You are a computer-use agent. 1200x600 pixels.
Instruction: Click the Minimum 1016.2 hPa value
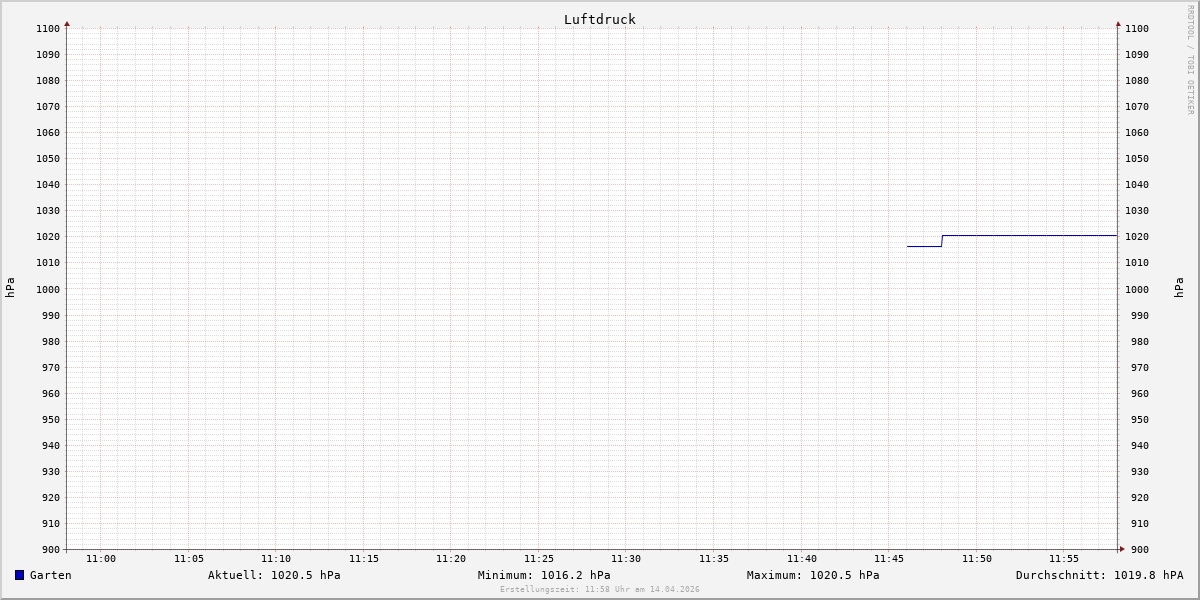(544, 575)
